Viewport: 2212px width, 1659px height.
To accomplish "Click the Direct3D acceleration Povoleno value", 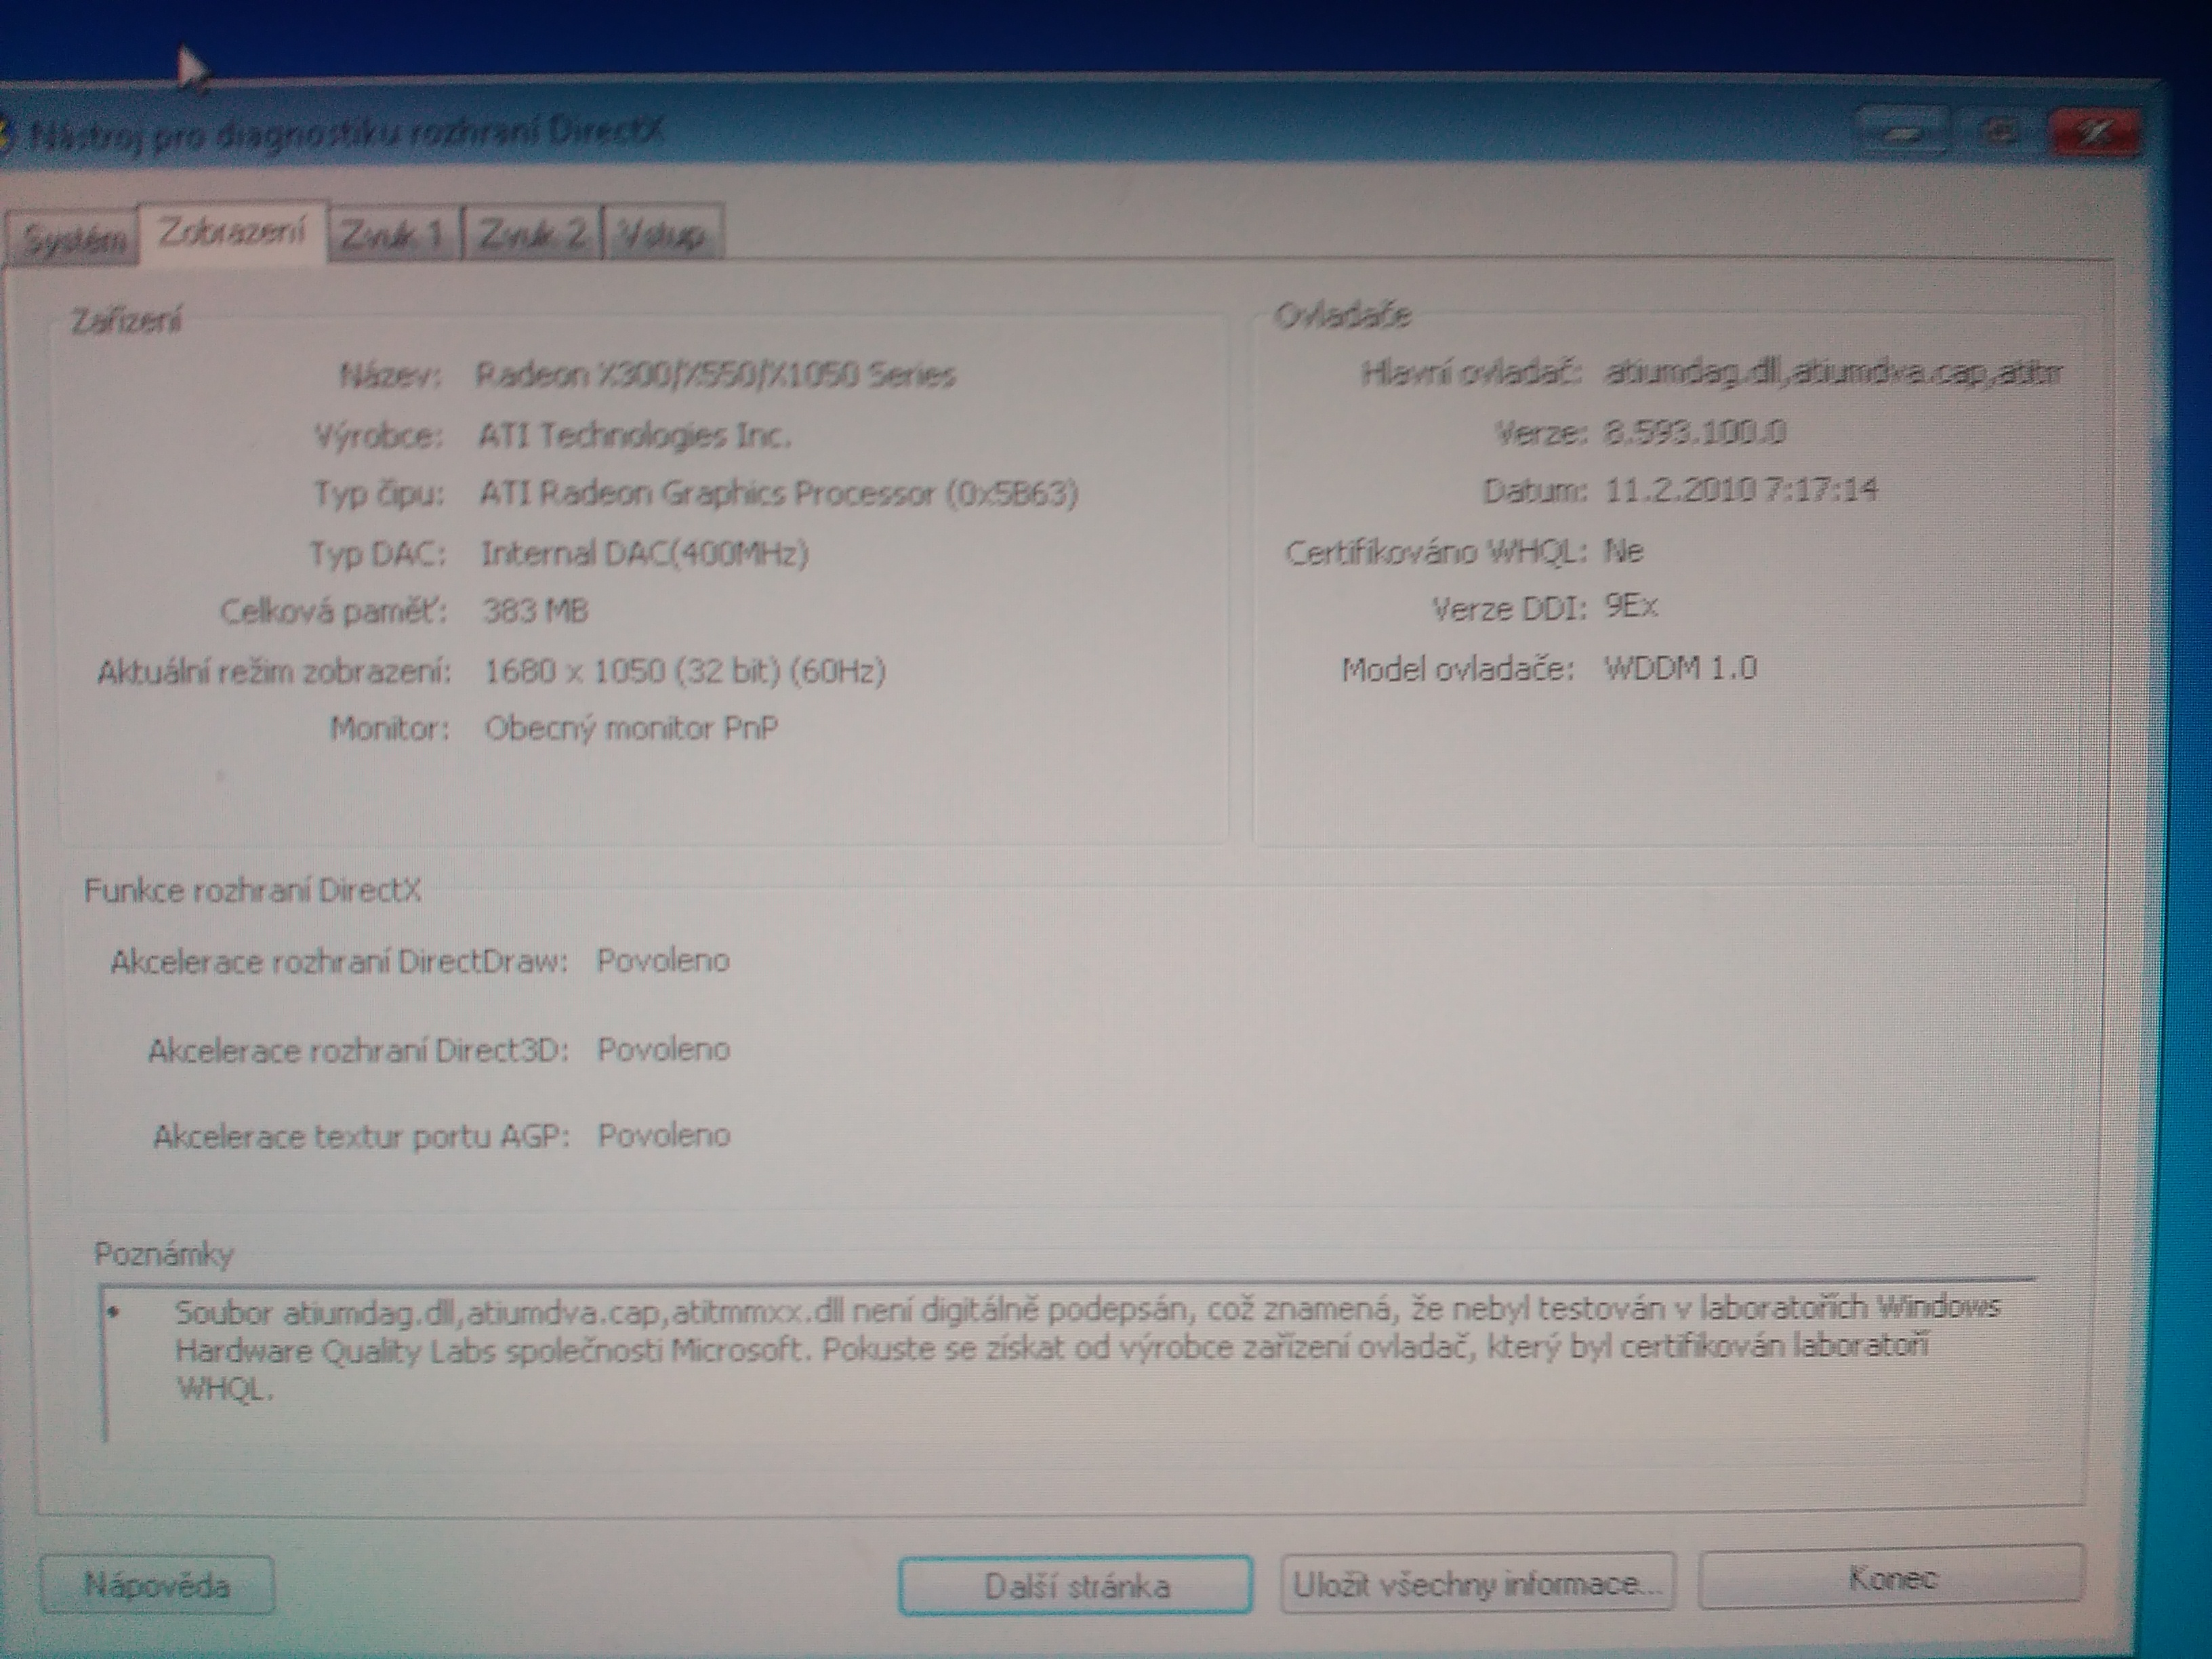I will tap(663, 1050).
